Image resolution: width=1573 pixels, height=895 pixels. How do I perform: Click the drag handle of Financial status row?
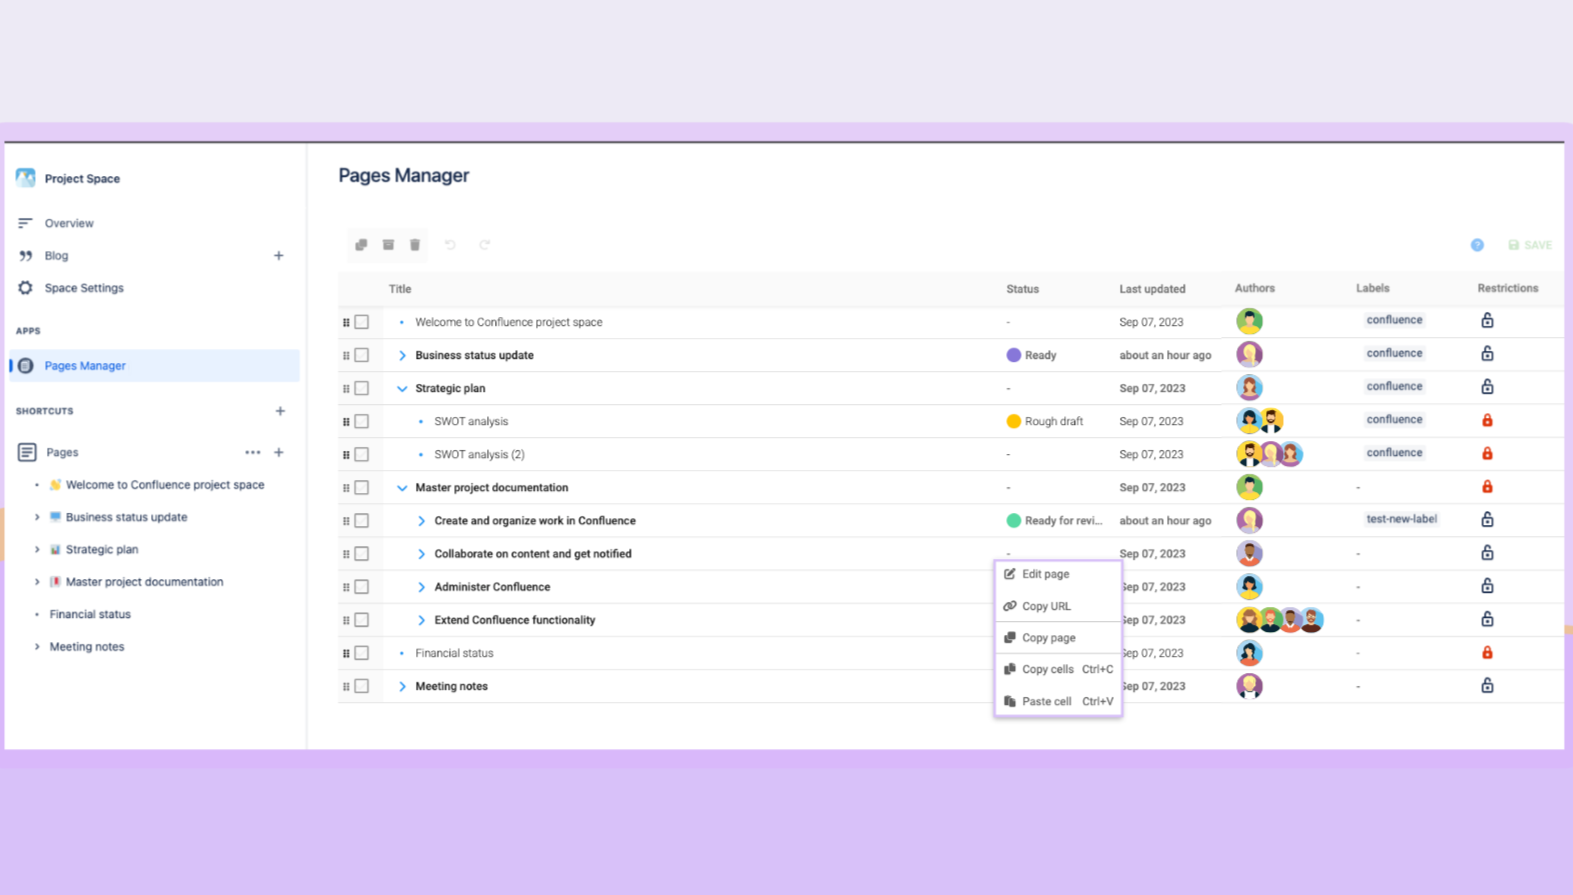click(x=346, y=653)
